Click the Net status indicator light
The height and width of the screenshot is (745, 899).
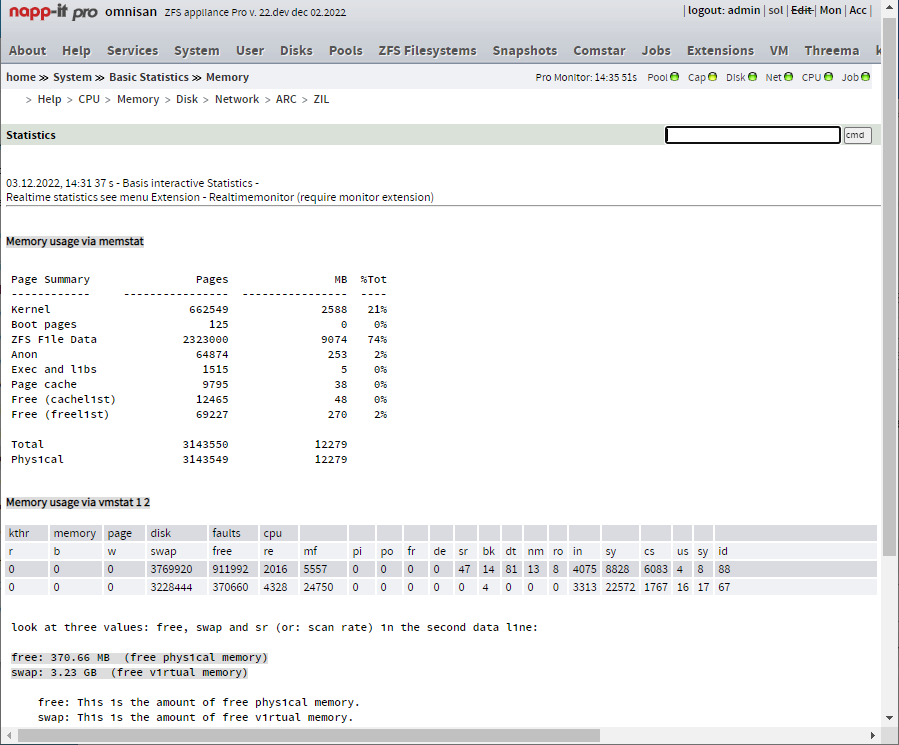(x=788, y=77)
